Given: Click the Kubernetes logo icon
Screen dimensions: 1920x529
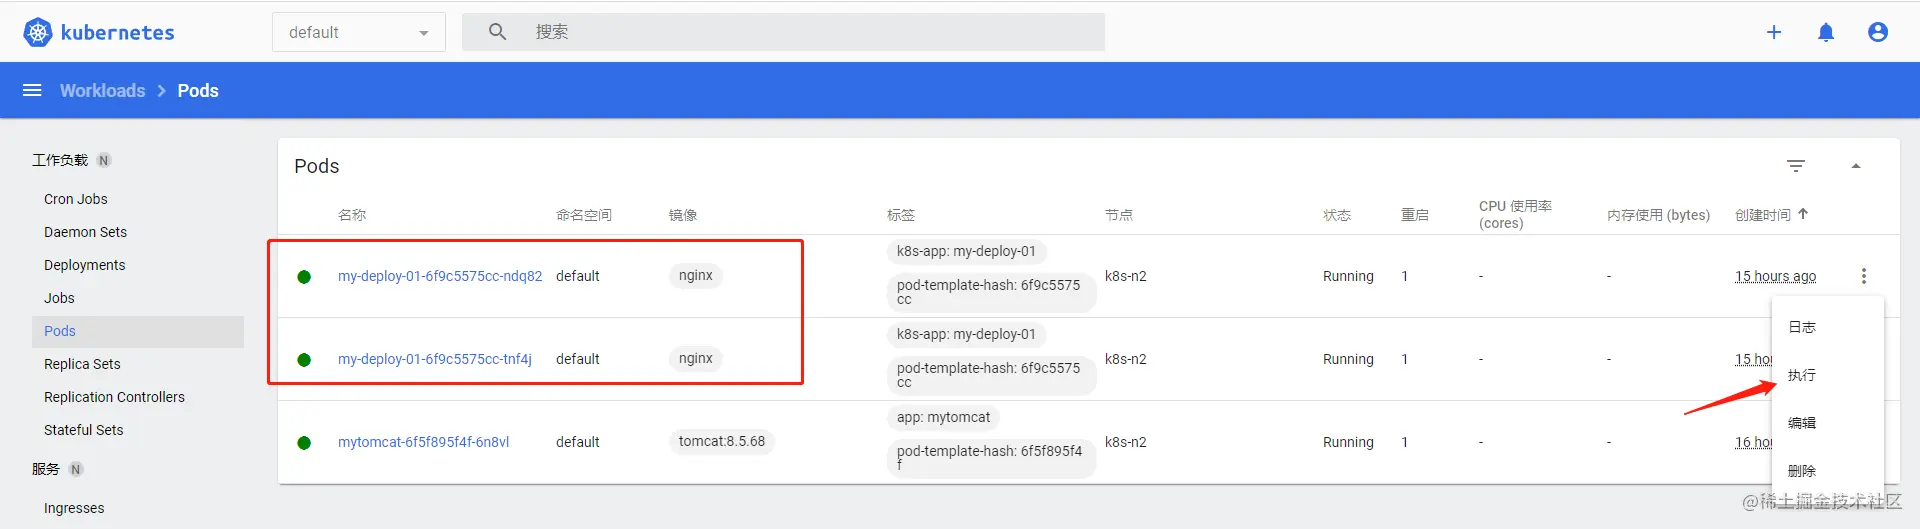Looking at the screenshot, I should (37, 32).
